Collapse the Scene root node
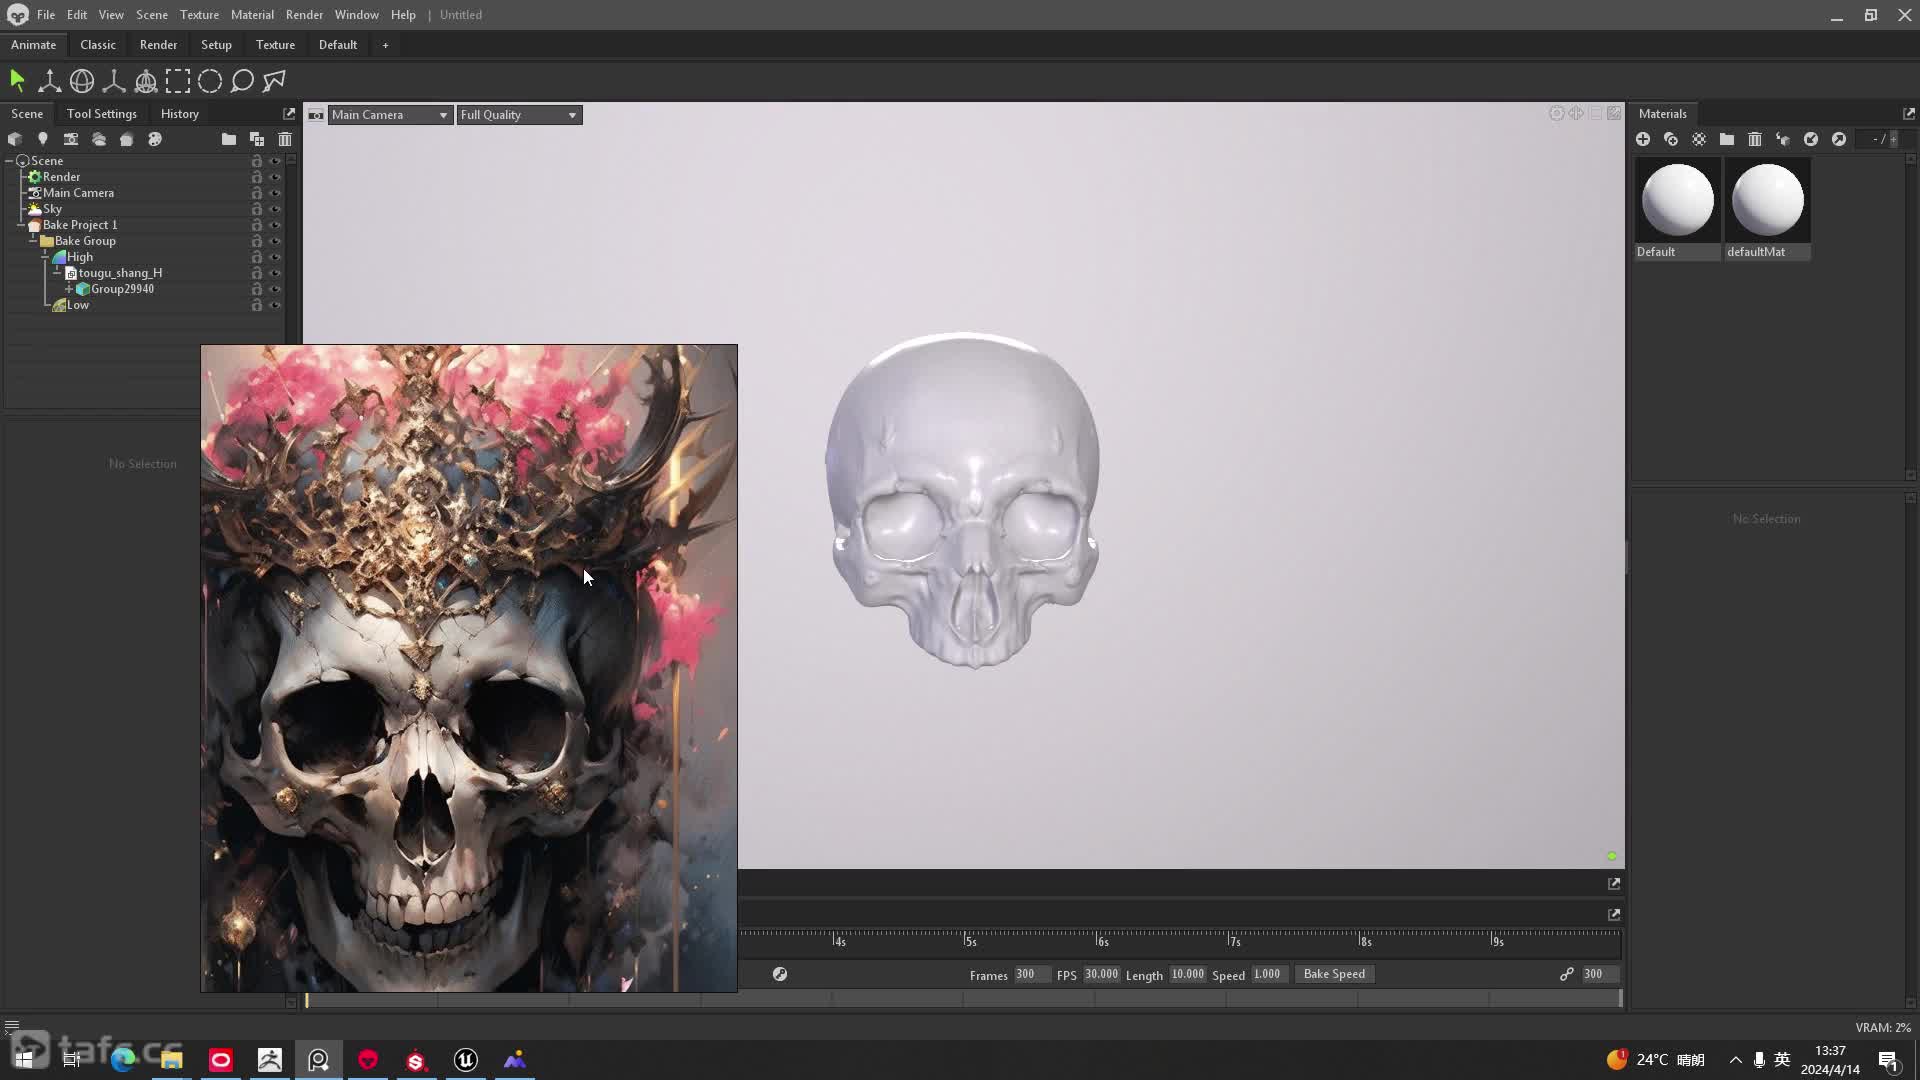1920x1080 pixels. (x=9, y=161)
